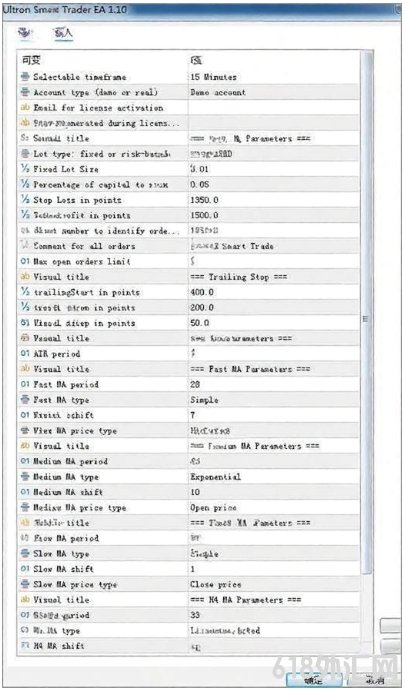
Task: Click the vertical scrollbar thumb of the parameter list
Action: pos(367,311)
